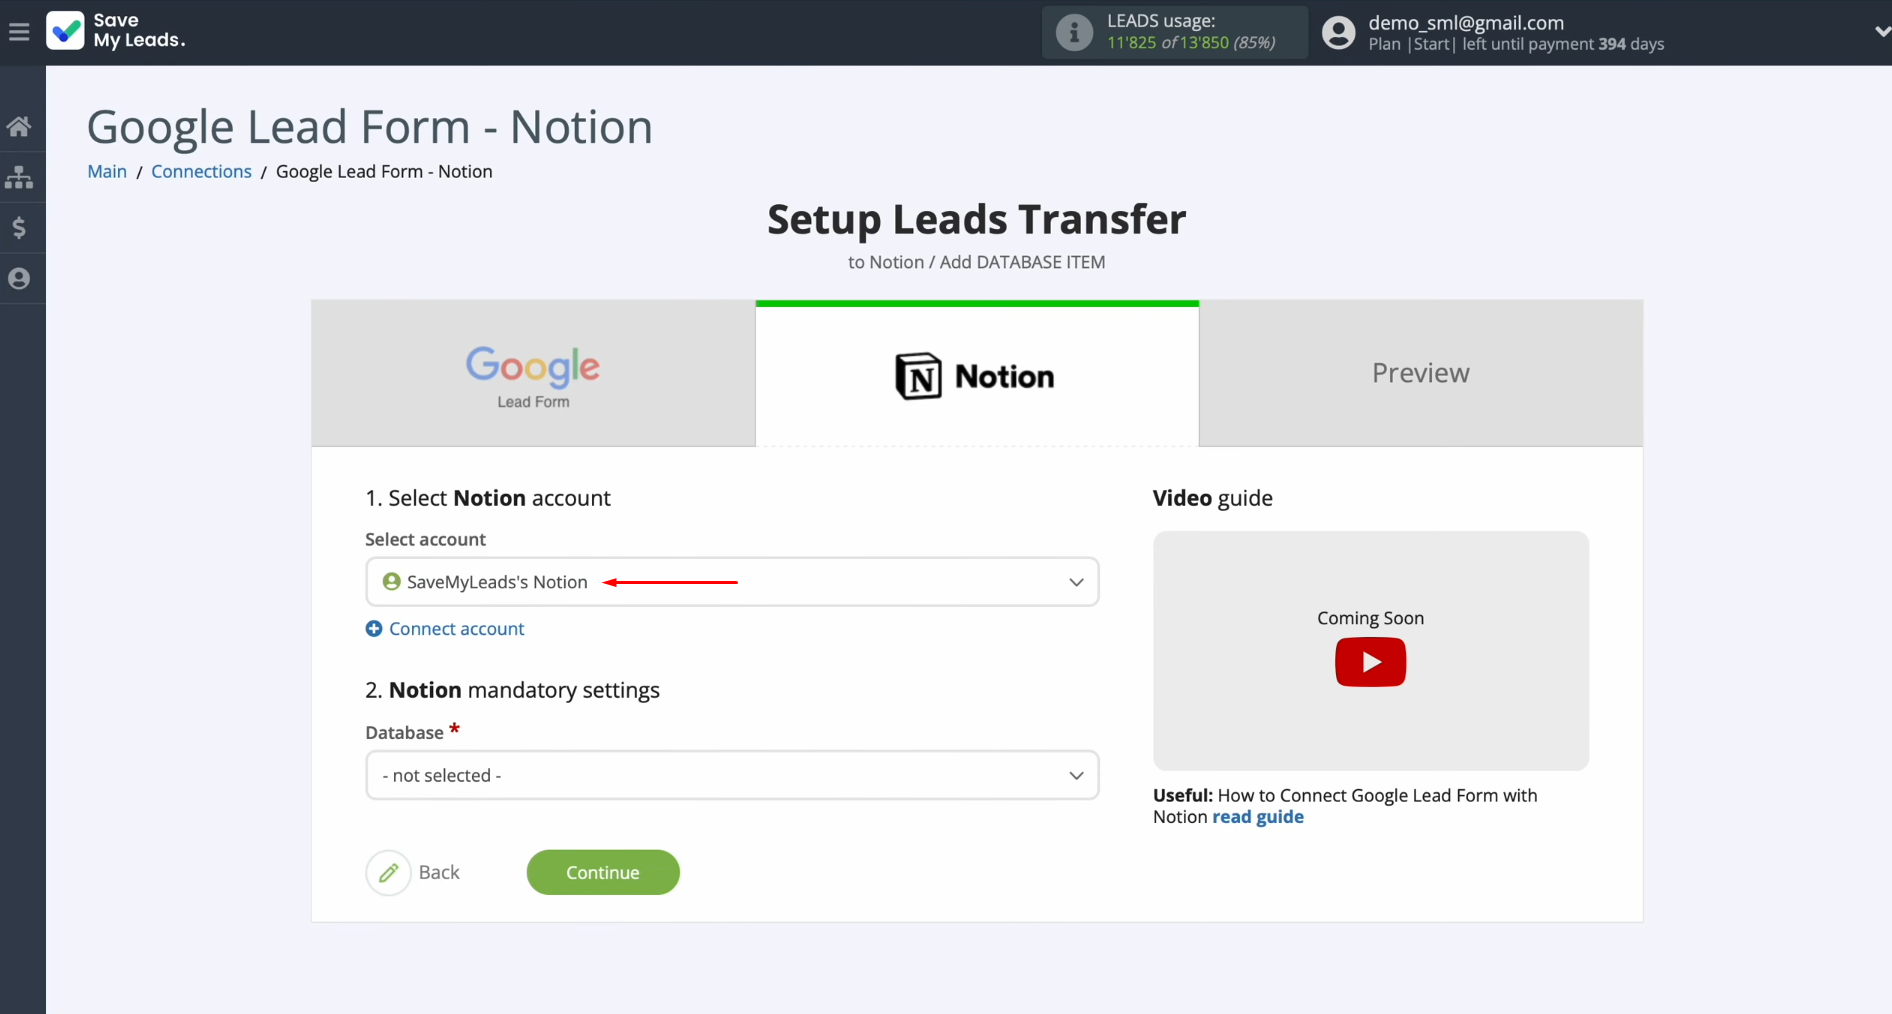This screenshot has height=1014, width=1892.
Task: Open the hamburger menu icon
Action: click(x=19, y=32)
